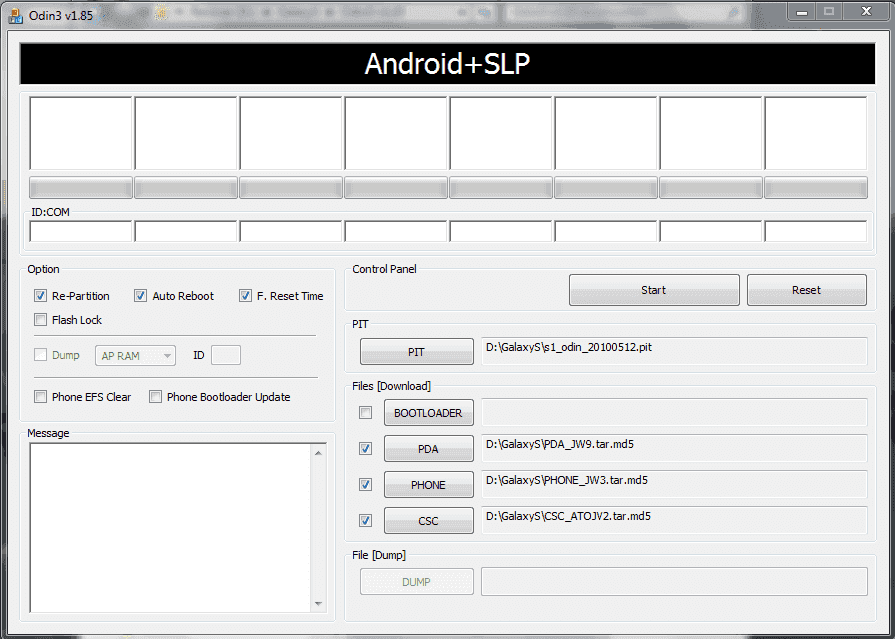The width and height of the screenshot is (895, 639).
Task: Tick the BOOTLOADER file checkbox
Action: [x=365, y=412]
